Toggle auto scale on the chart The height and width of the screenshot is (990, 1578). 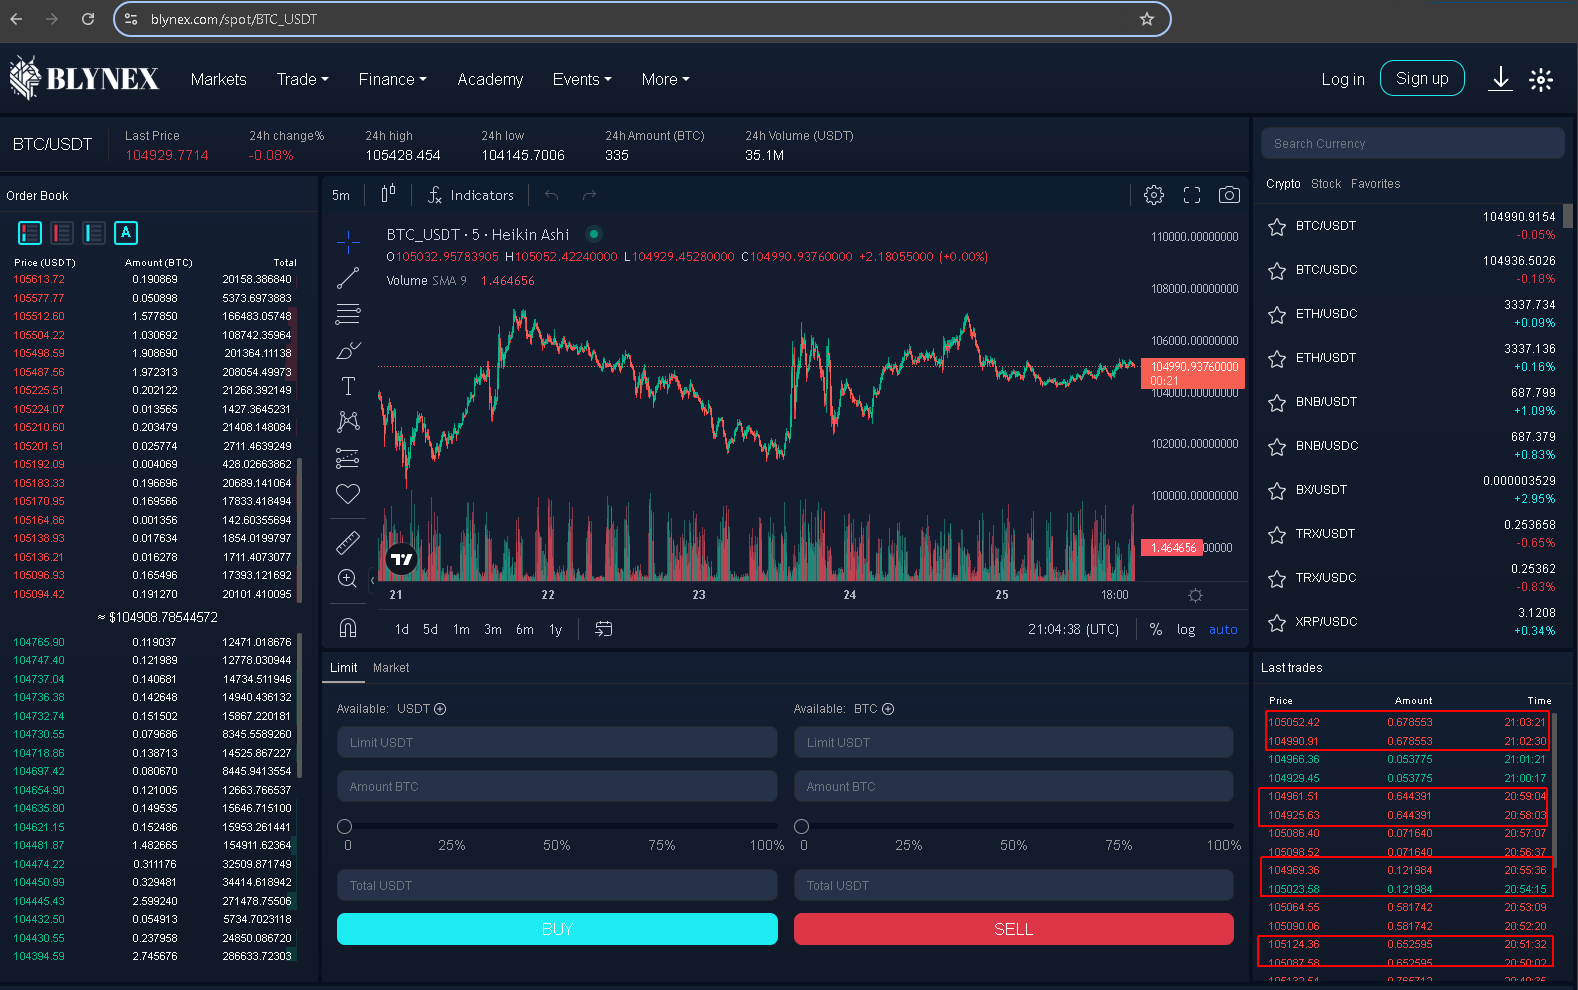[x=1223, y=629]
